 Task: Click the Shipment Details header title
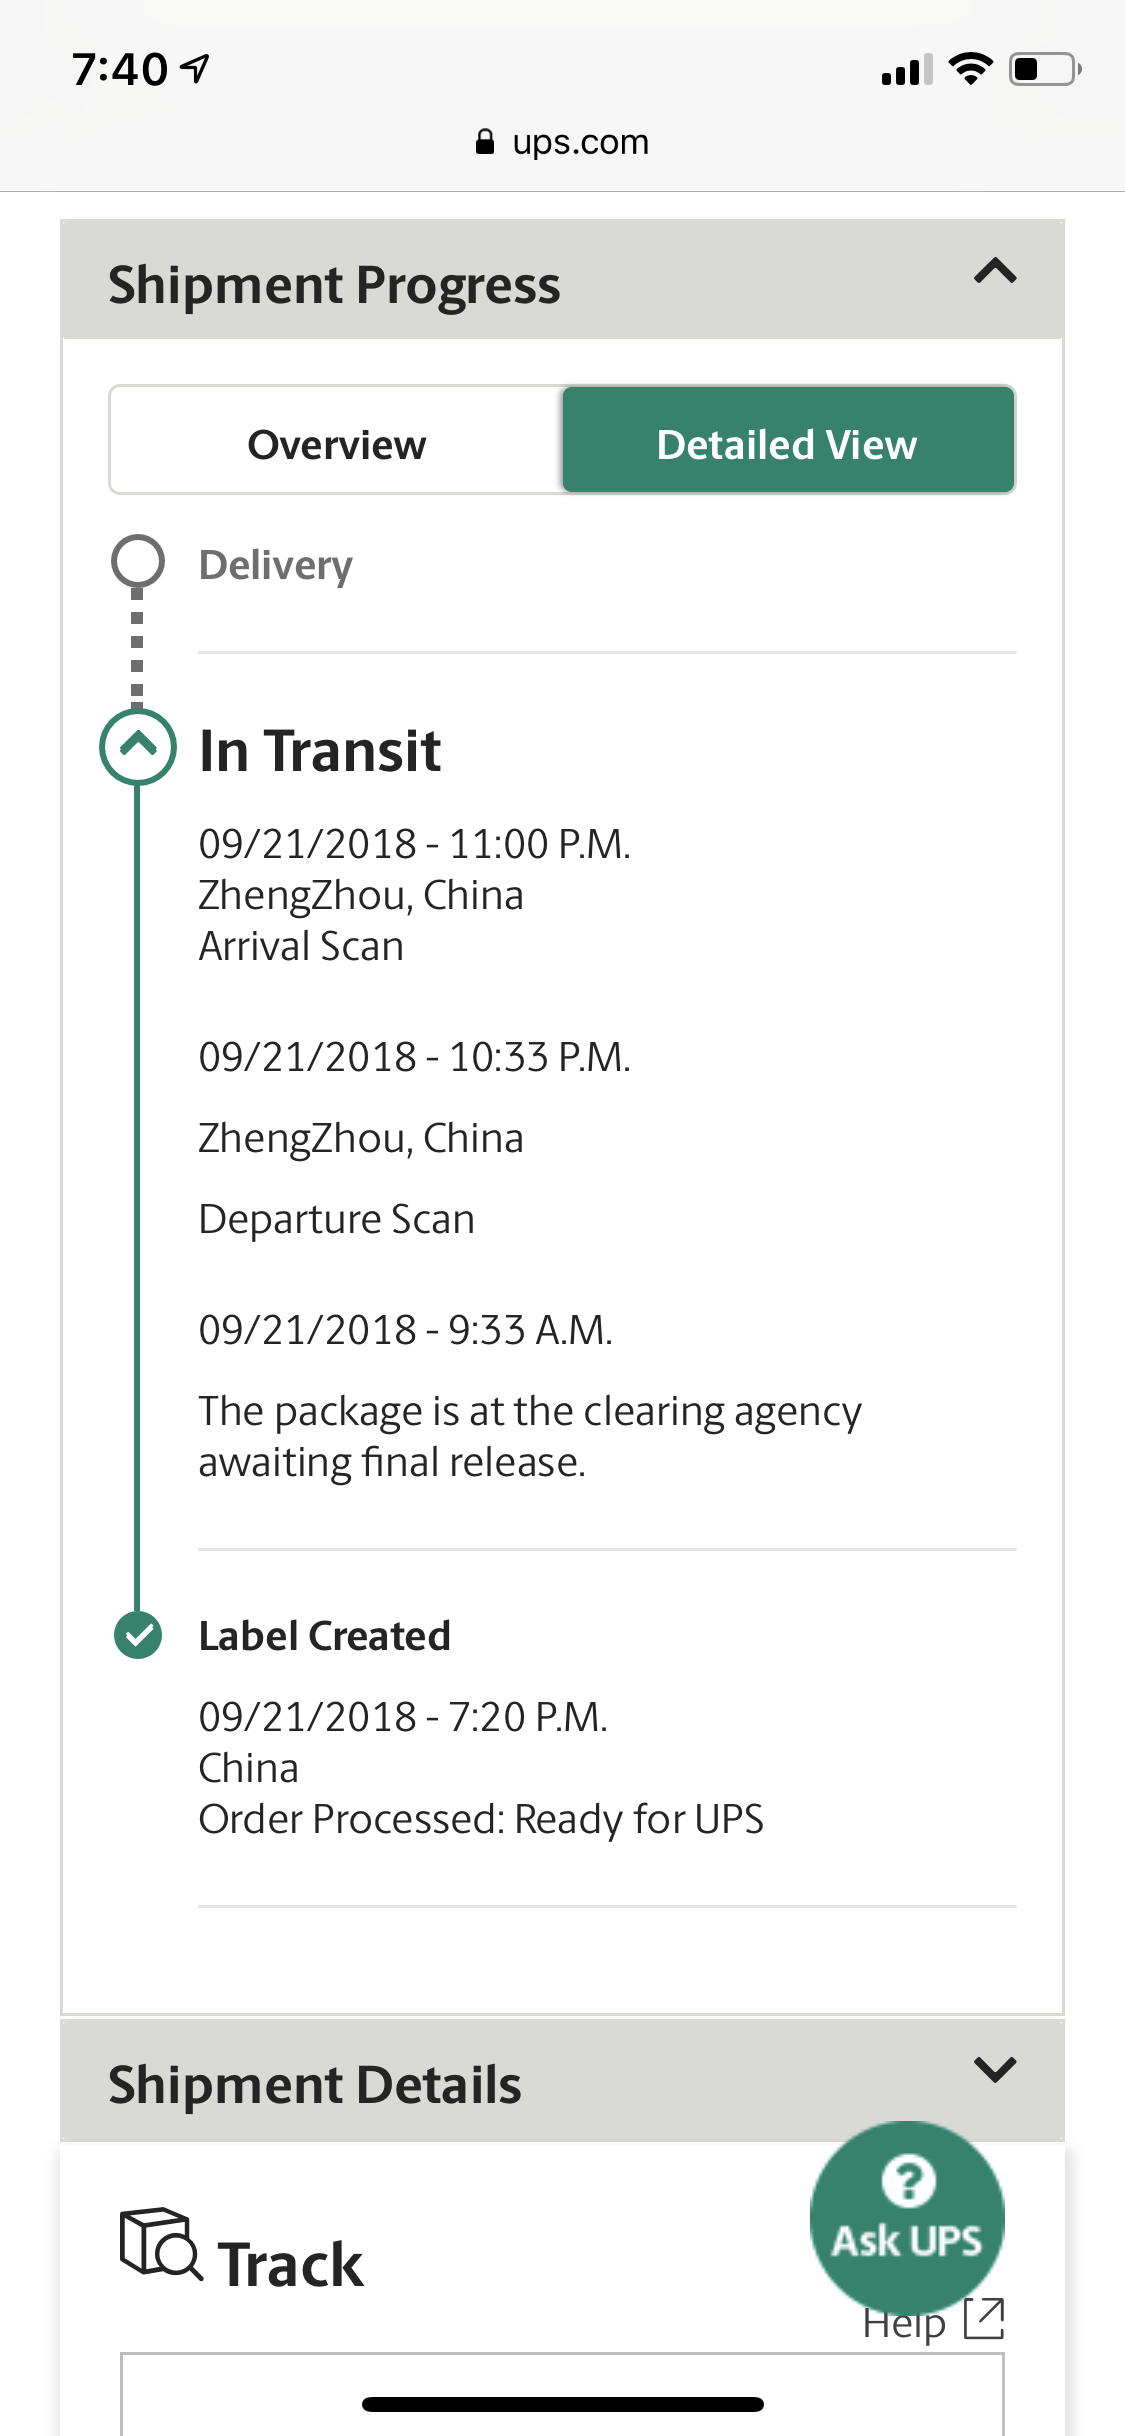(x=315, y=2085)
